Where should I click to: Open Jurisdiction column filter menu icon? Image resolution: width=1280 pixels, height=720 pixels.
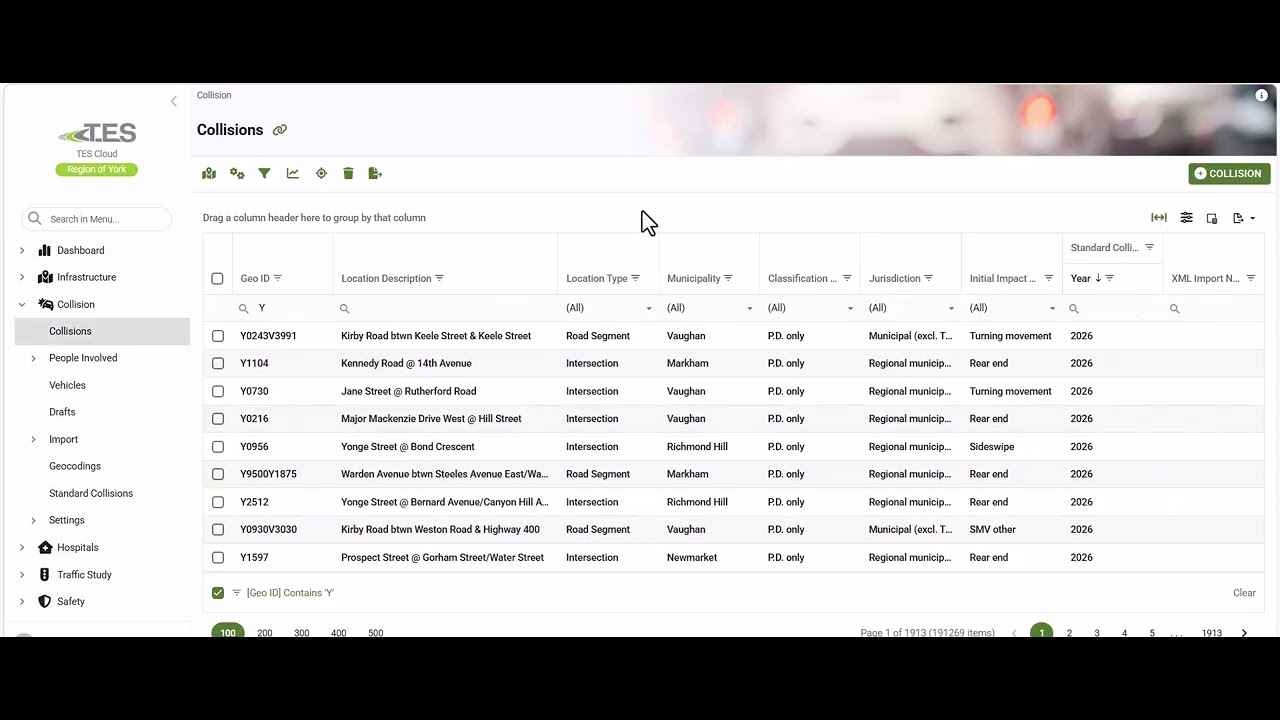click(x=928, y=278)
